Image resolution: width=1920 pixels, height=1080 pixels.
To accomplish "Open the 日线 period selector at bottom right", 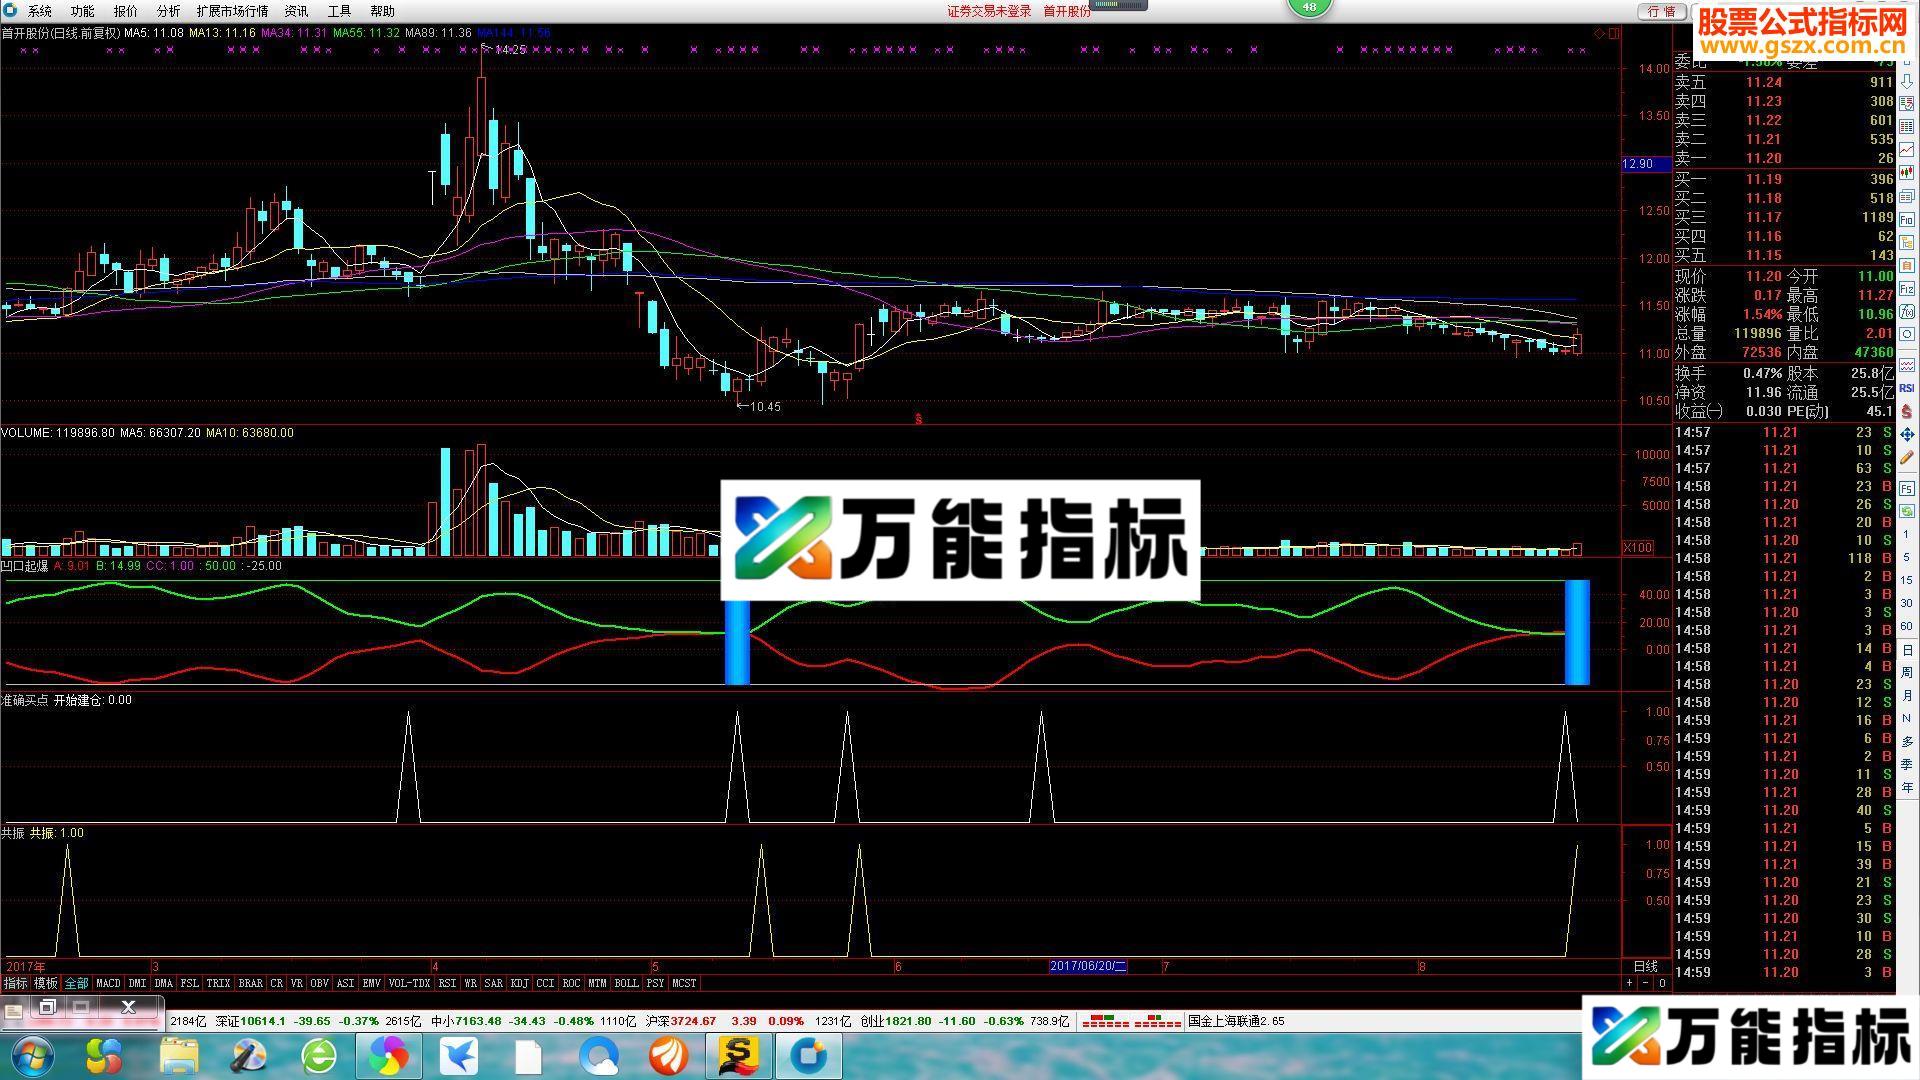I will 1645,967.
